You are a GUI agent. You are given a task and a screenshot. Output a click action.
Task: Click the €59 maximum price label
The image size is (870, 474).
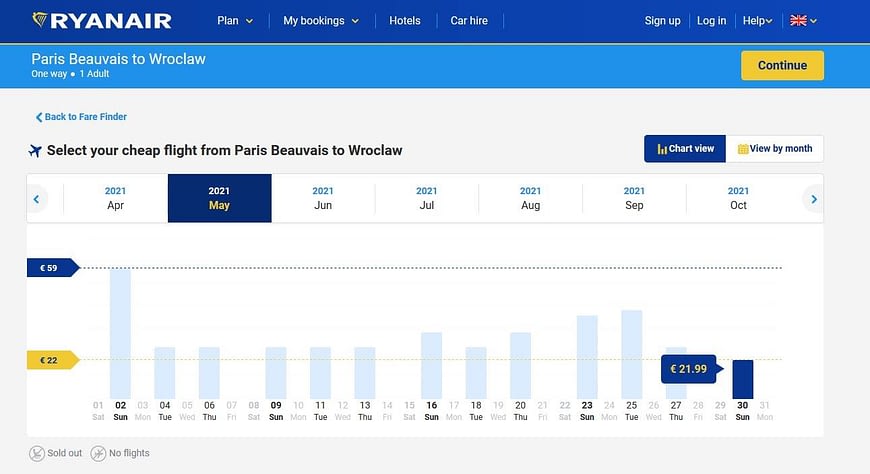[x=53, y=268]
